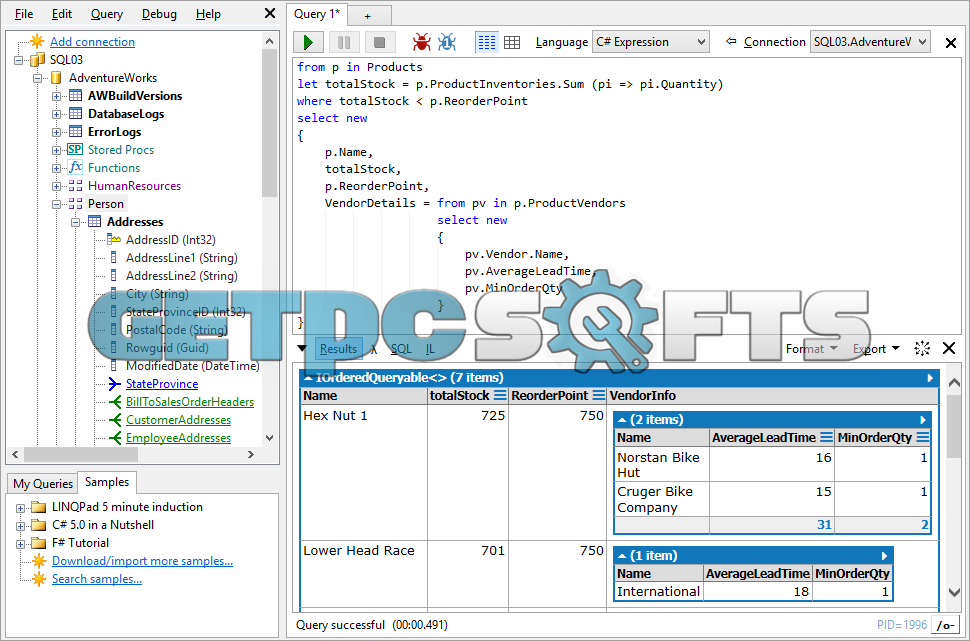Image resolution: width=970 pixels, height=641 pixels.
Task: Switch to the Samples tab
Action: [107, 482]
